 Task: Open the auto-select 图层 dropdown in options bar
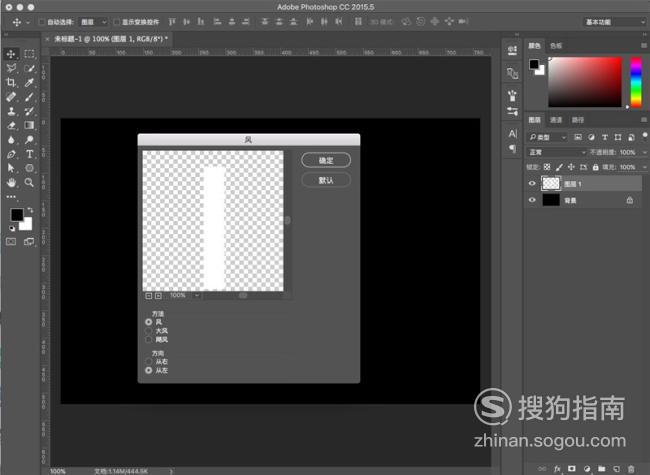(x=94, y=22)
